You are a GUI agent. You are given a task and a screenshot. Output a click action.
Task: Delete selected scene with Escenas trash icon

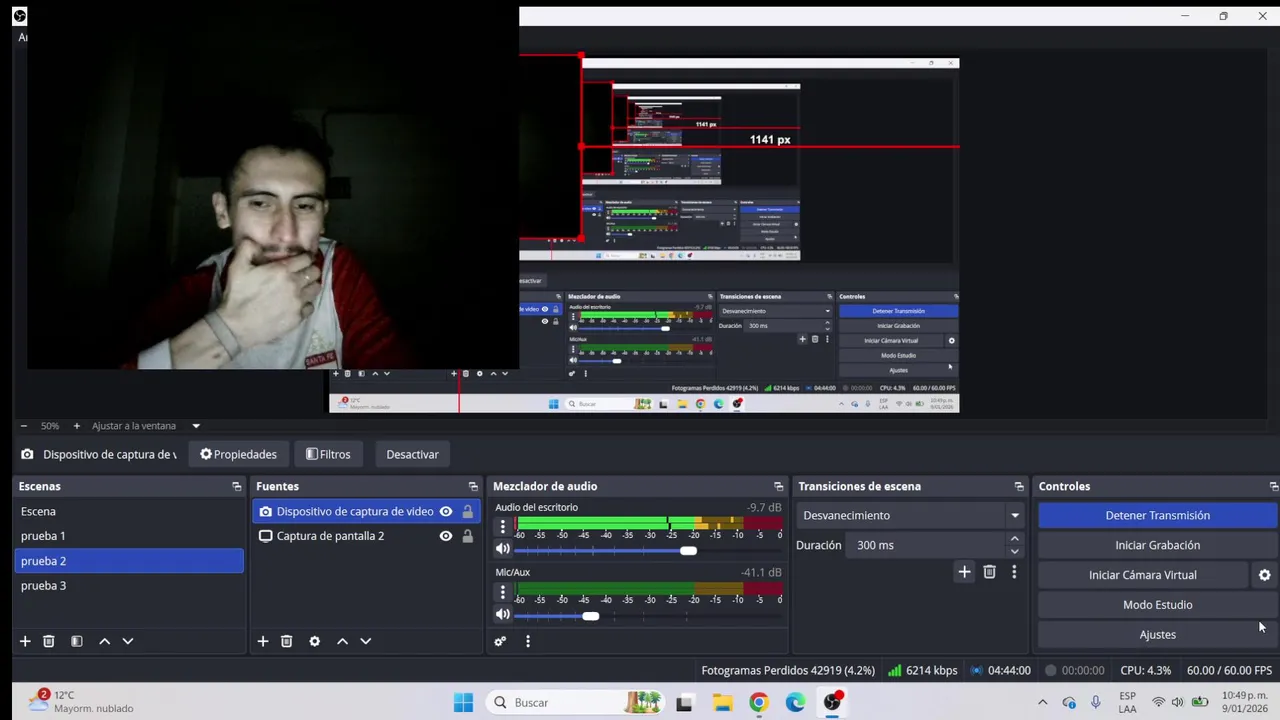[48, 641]
